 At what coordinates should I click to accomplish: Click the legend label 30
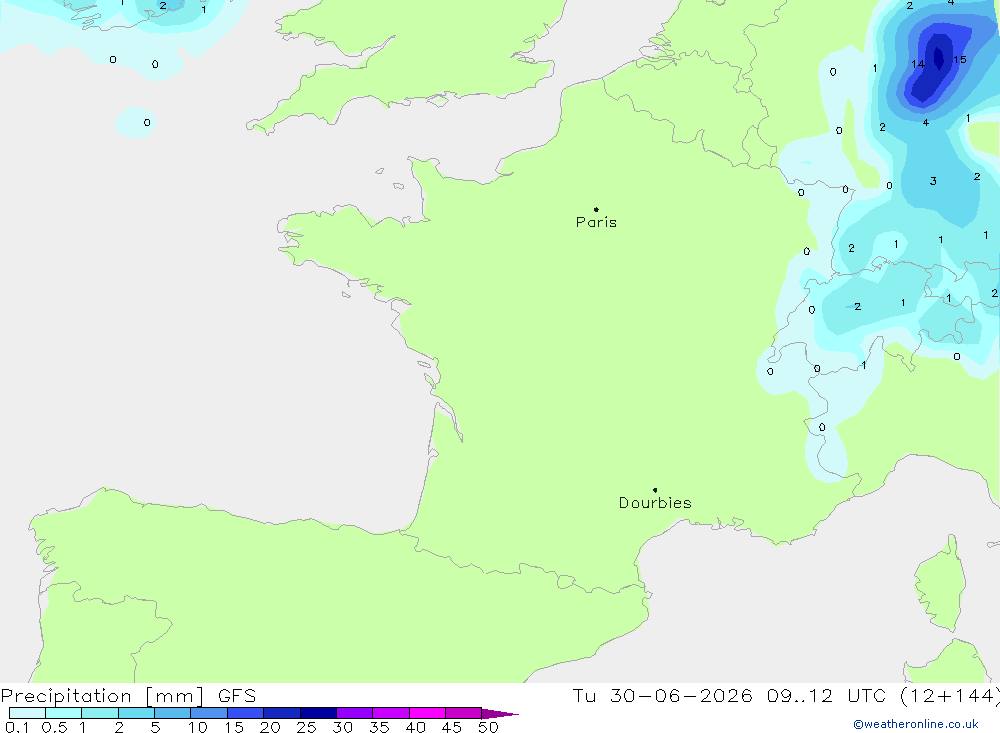point(342,727)
